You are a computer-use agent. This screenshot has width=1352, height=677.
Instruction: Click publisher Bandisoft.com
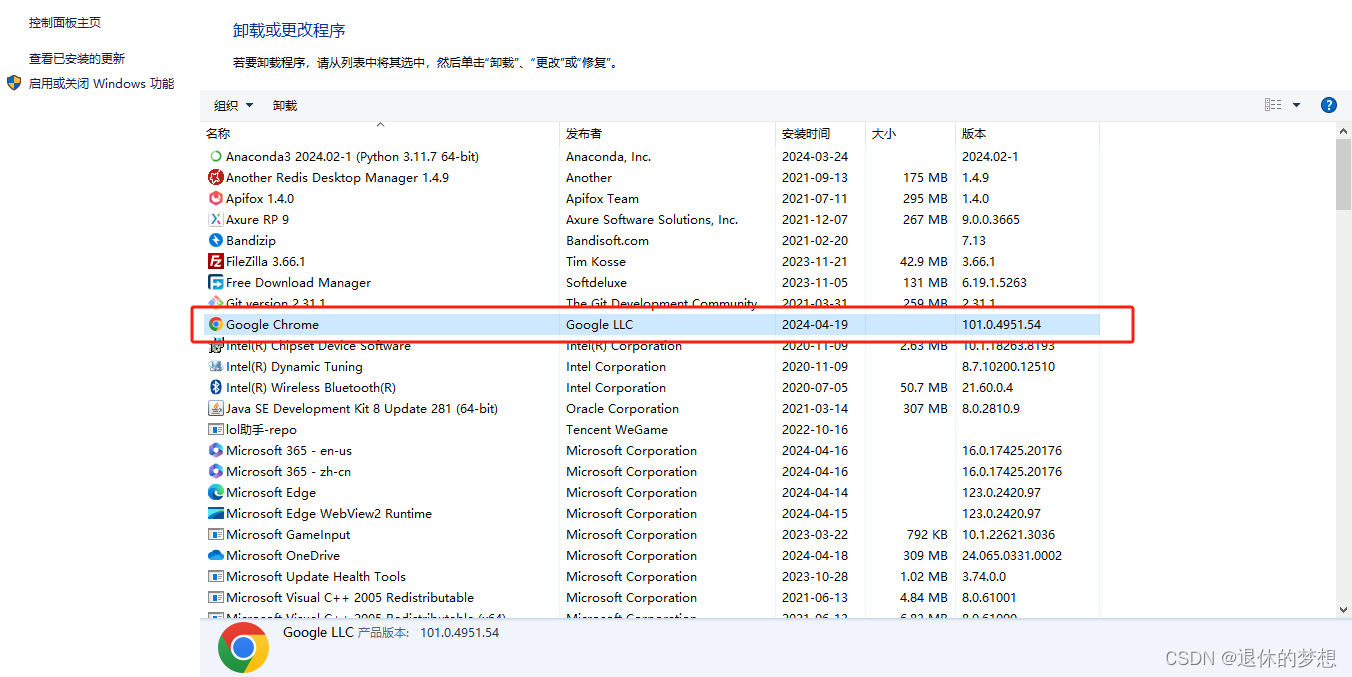pyautogui.click(x=607, y=240)
